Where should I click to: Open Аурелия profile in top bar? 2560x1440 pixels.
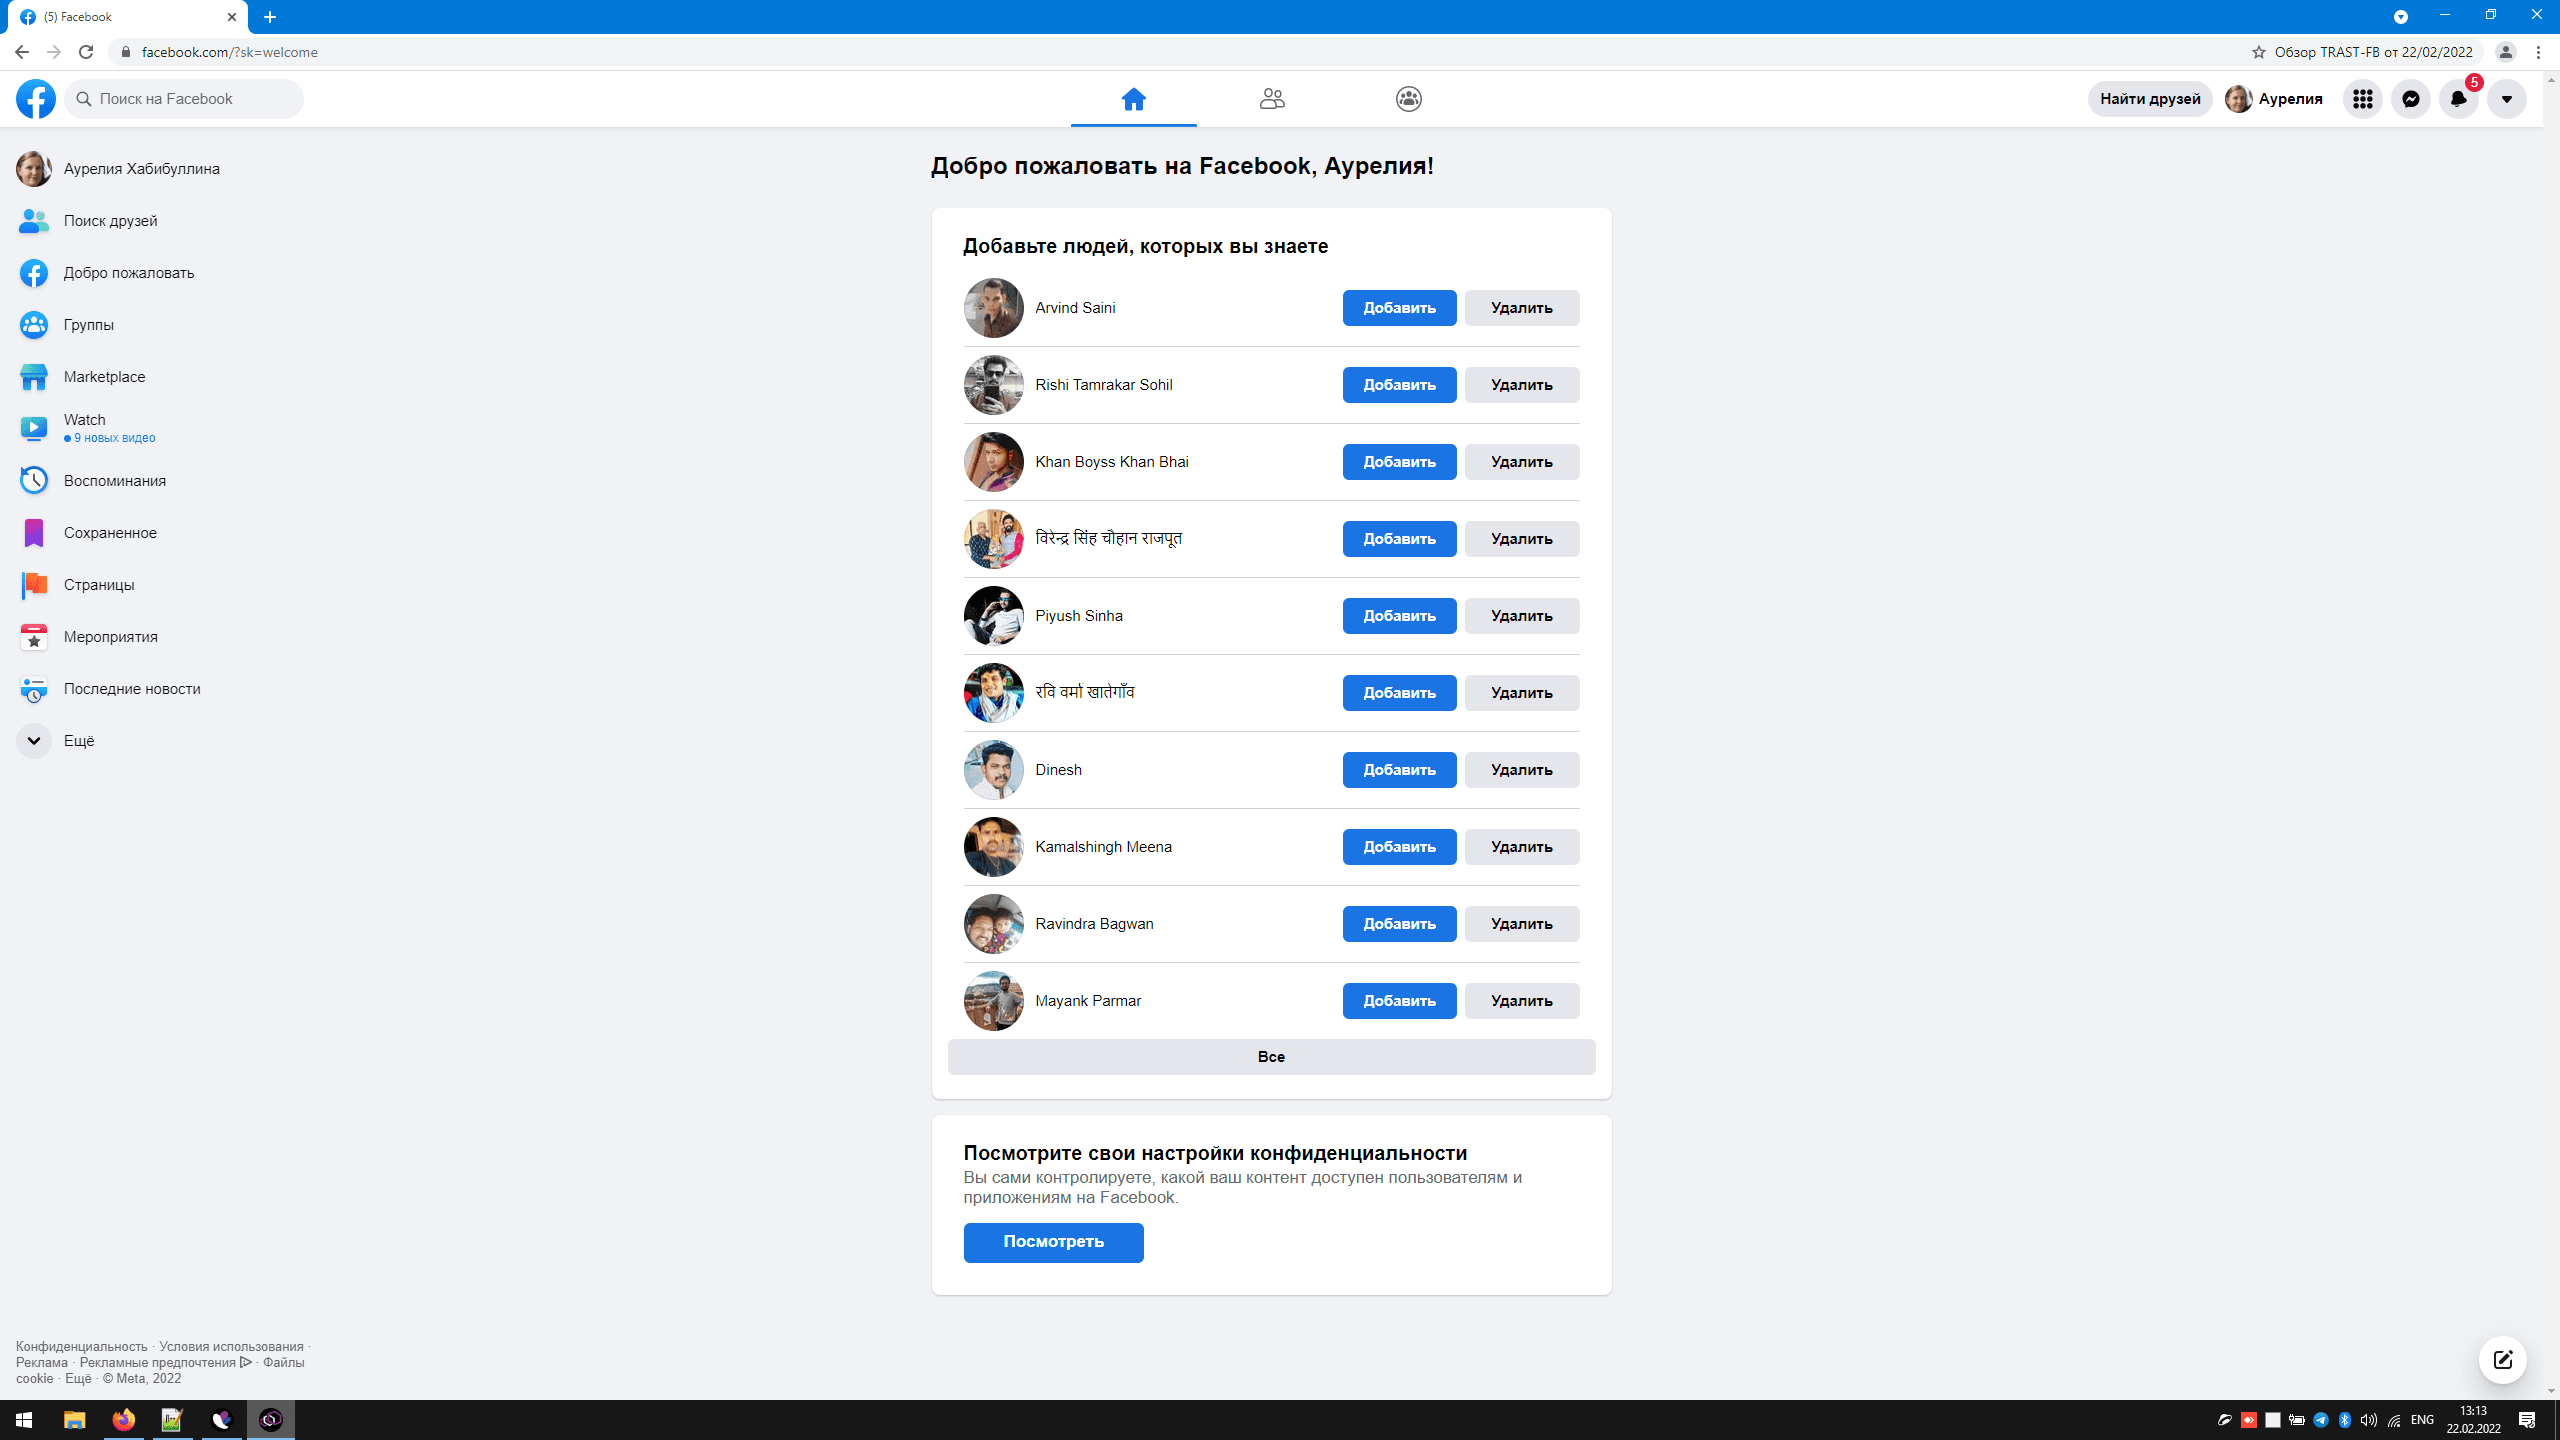2275,98
